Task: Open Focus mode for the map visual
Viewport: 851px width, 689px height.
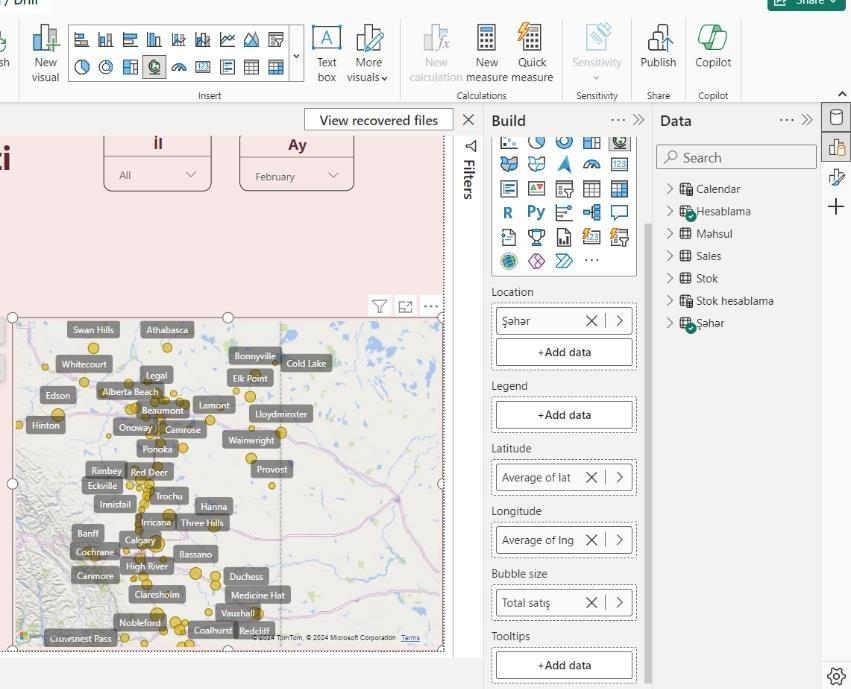Action: [405, 307]
